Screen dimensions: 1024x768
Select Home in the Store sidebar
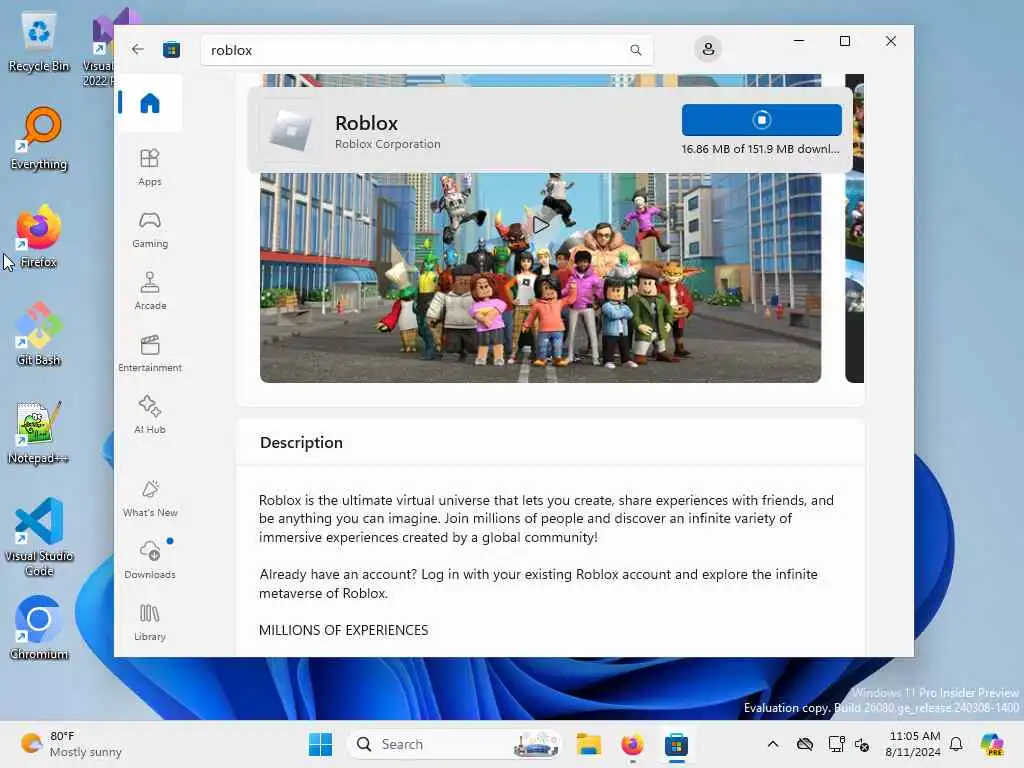150,103
